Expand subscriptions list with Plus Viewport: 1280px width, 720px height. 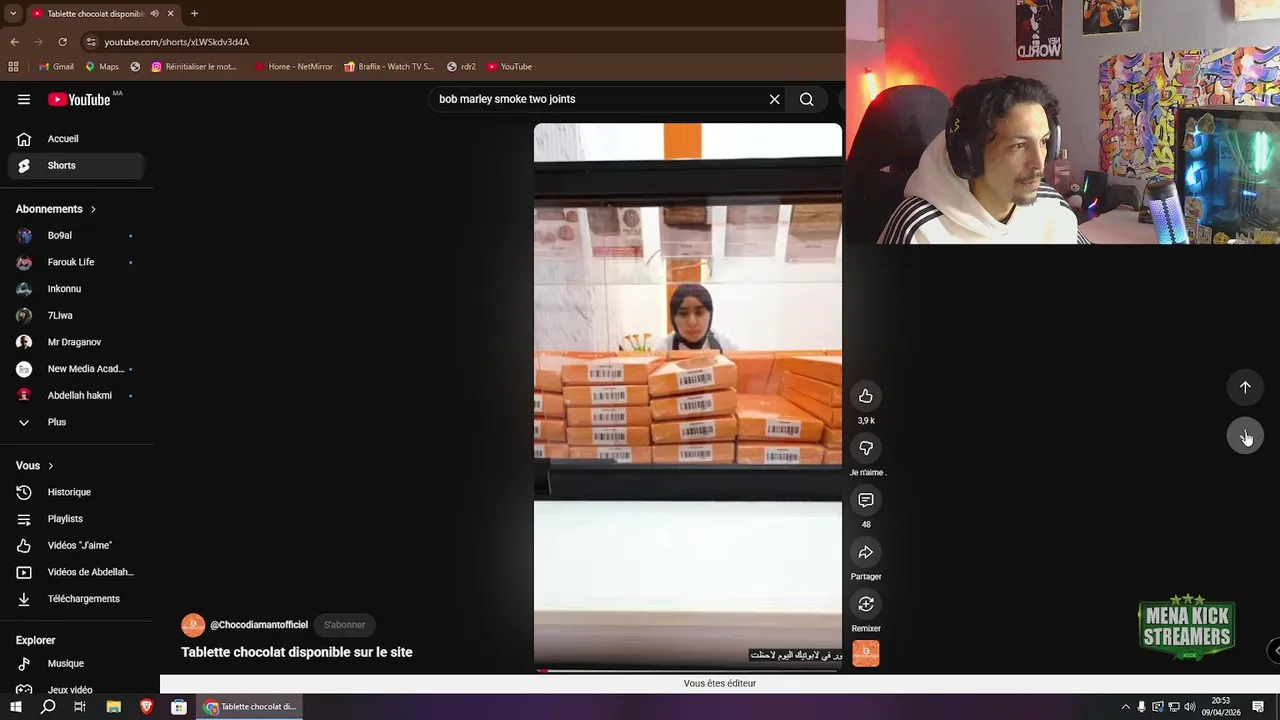point(76,422)
